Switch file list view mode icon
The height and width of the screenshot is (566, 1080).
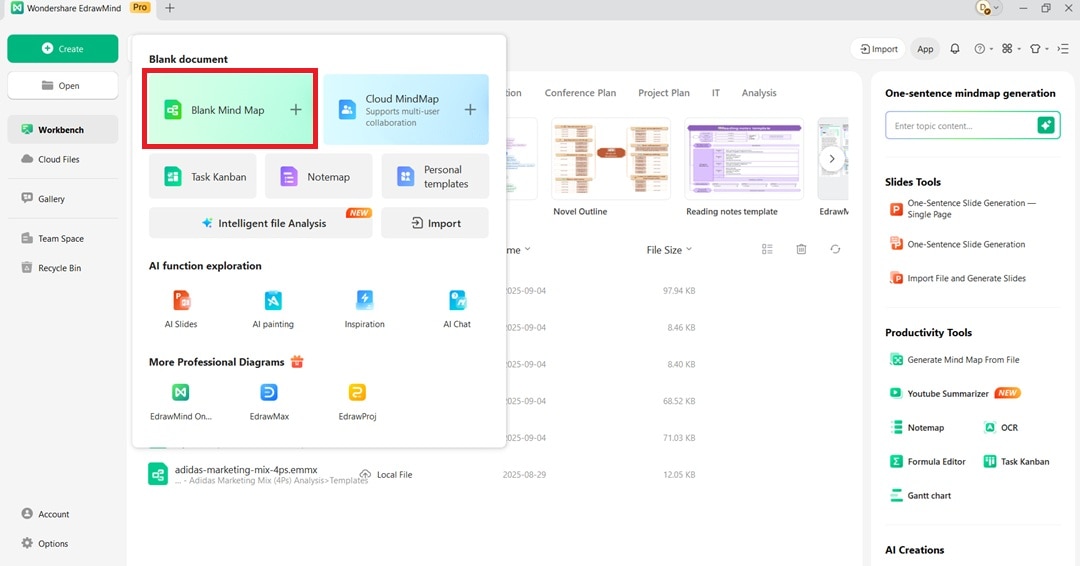click(767, 249)
